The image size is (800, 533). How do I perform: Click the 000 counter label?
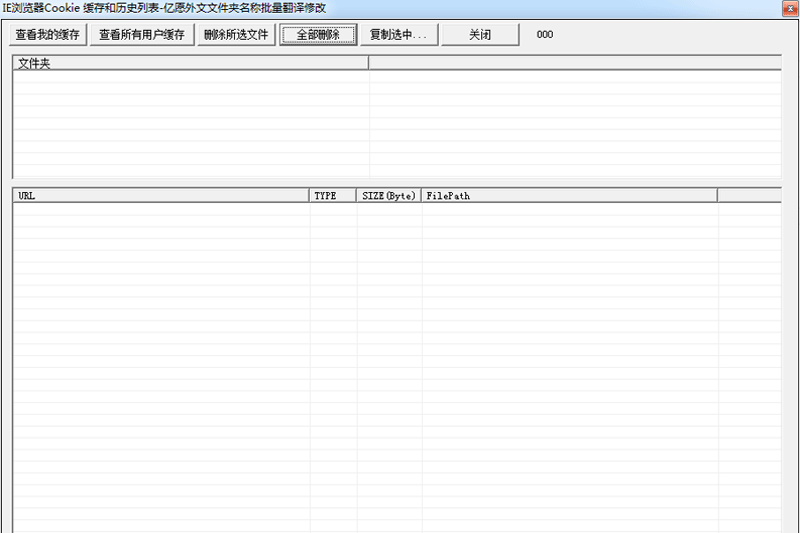[545, 35]
